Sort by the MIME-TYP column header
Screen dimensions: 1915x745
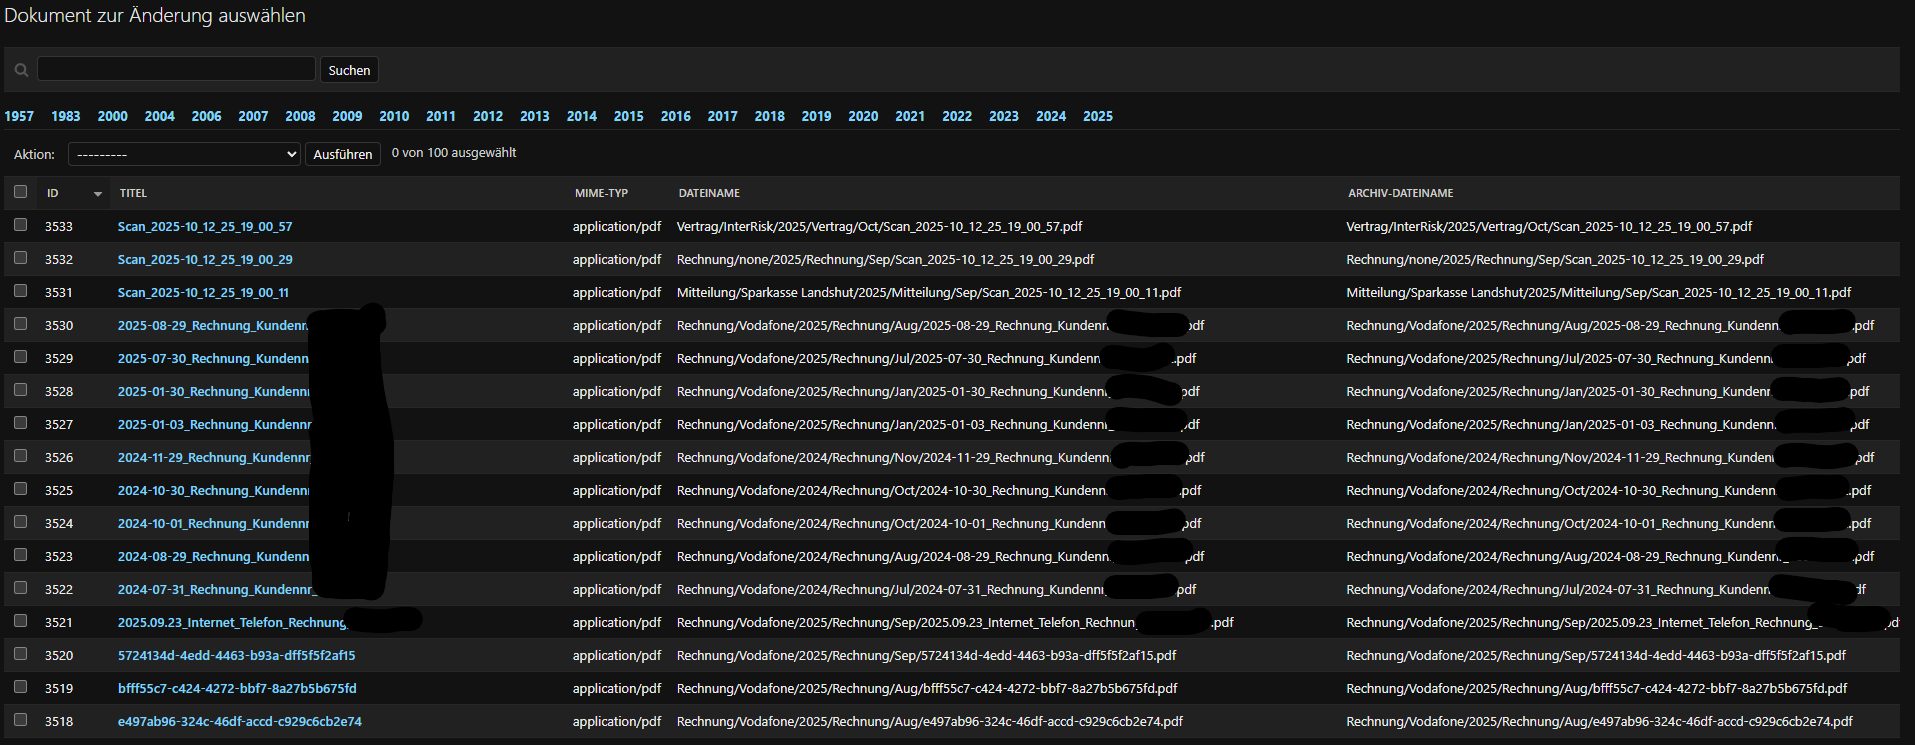click(601, 193)
